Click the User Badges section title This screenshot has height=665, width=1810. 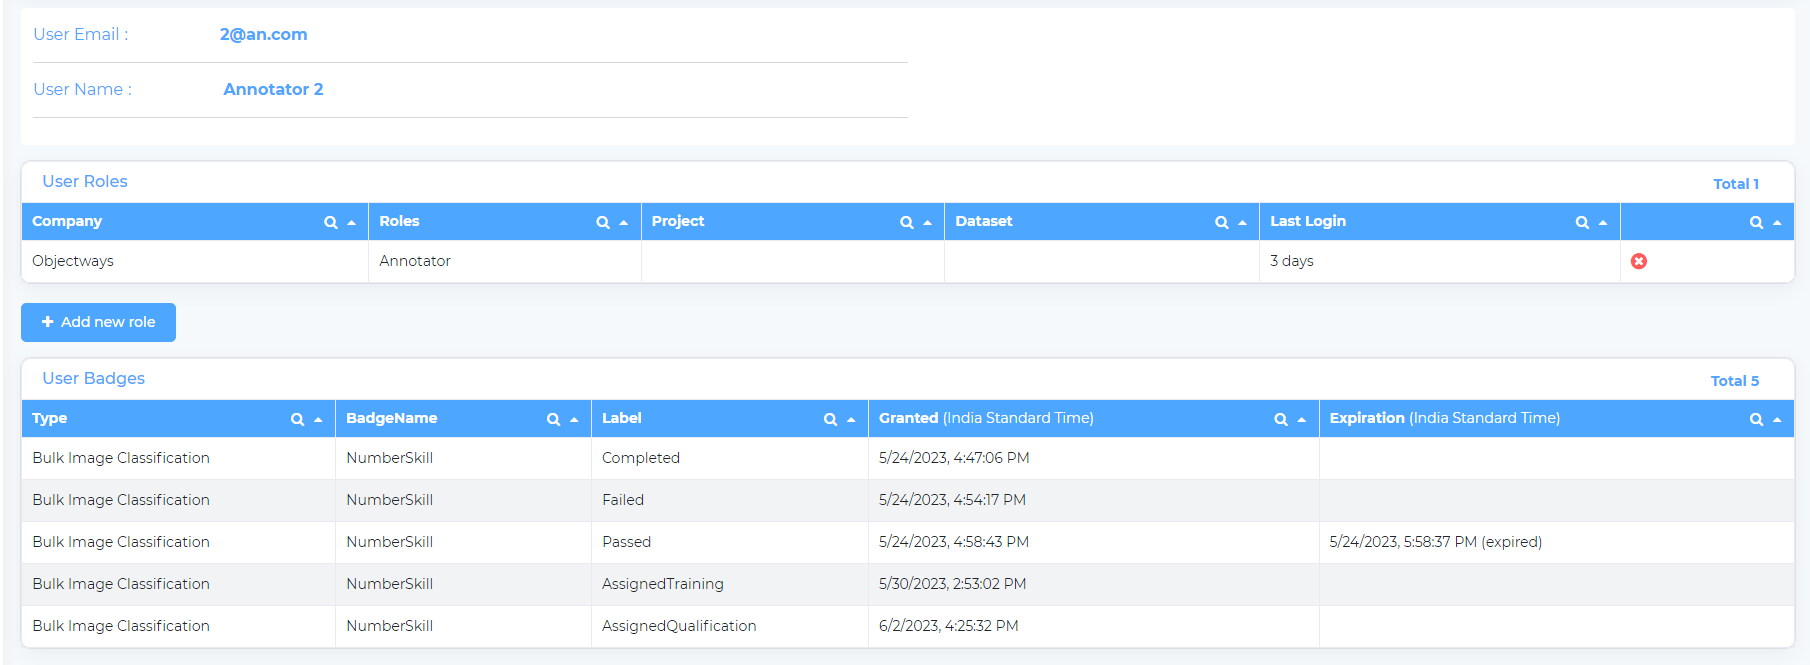(93, 378)
